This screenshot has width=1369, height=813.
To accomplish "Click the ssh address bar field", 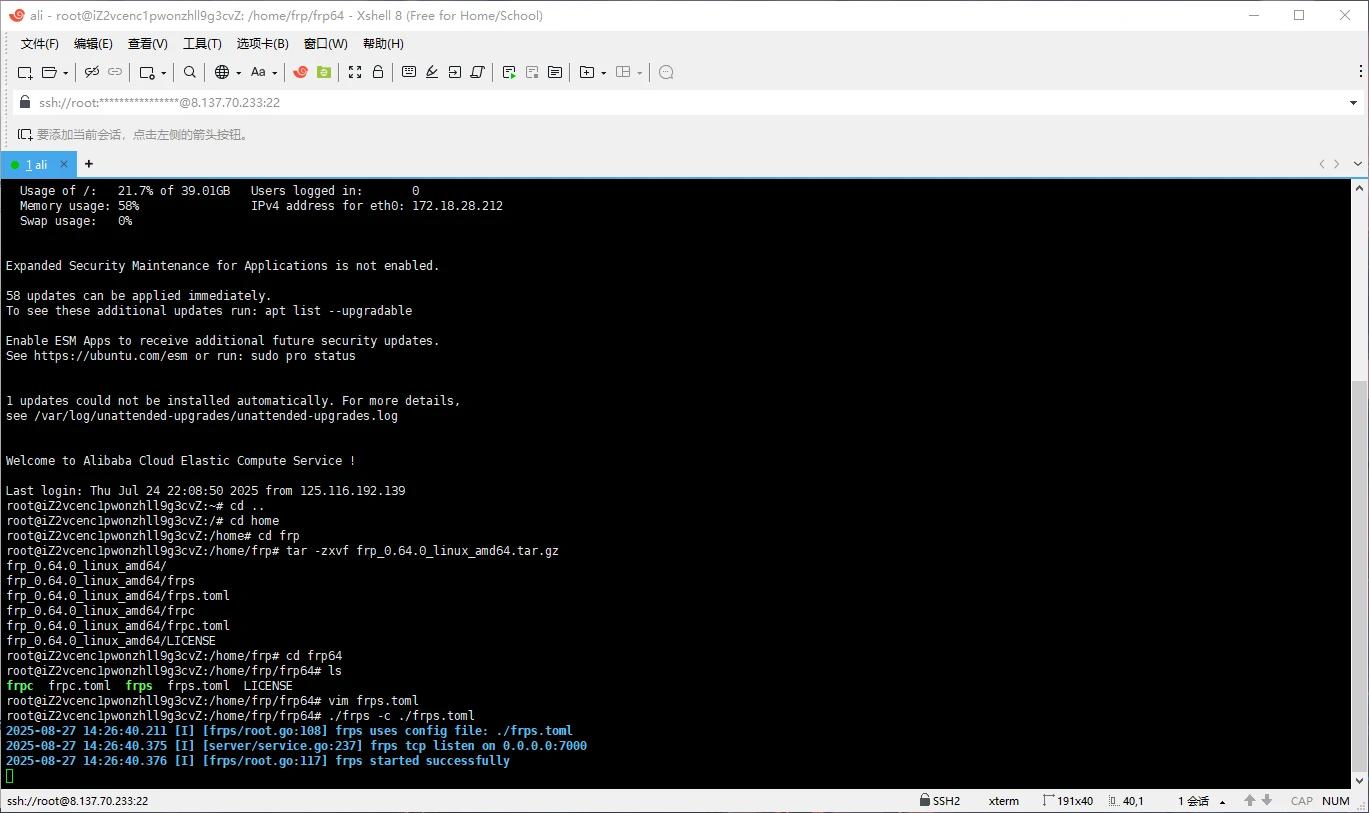I will (x=600, y=103).
